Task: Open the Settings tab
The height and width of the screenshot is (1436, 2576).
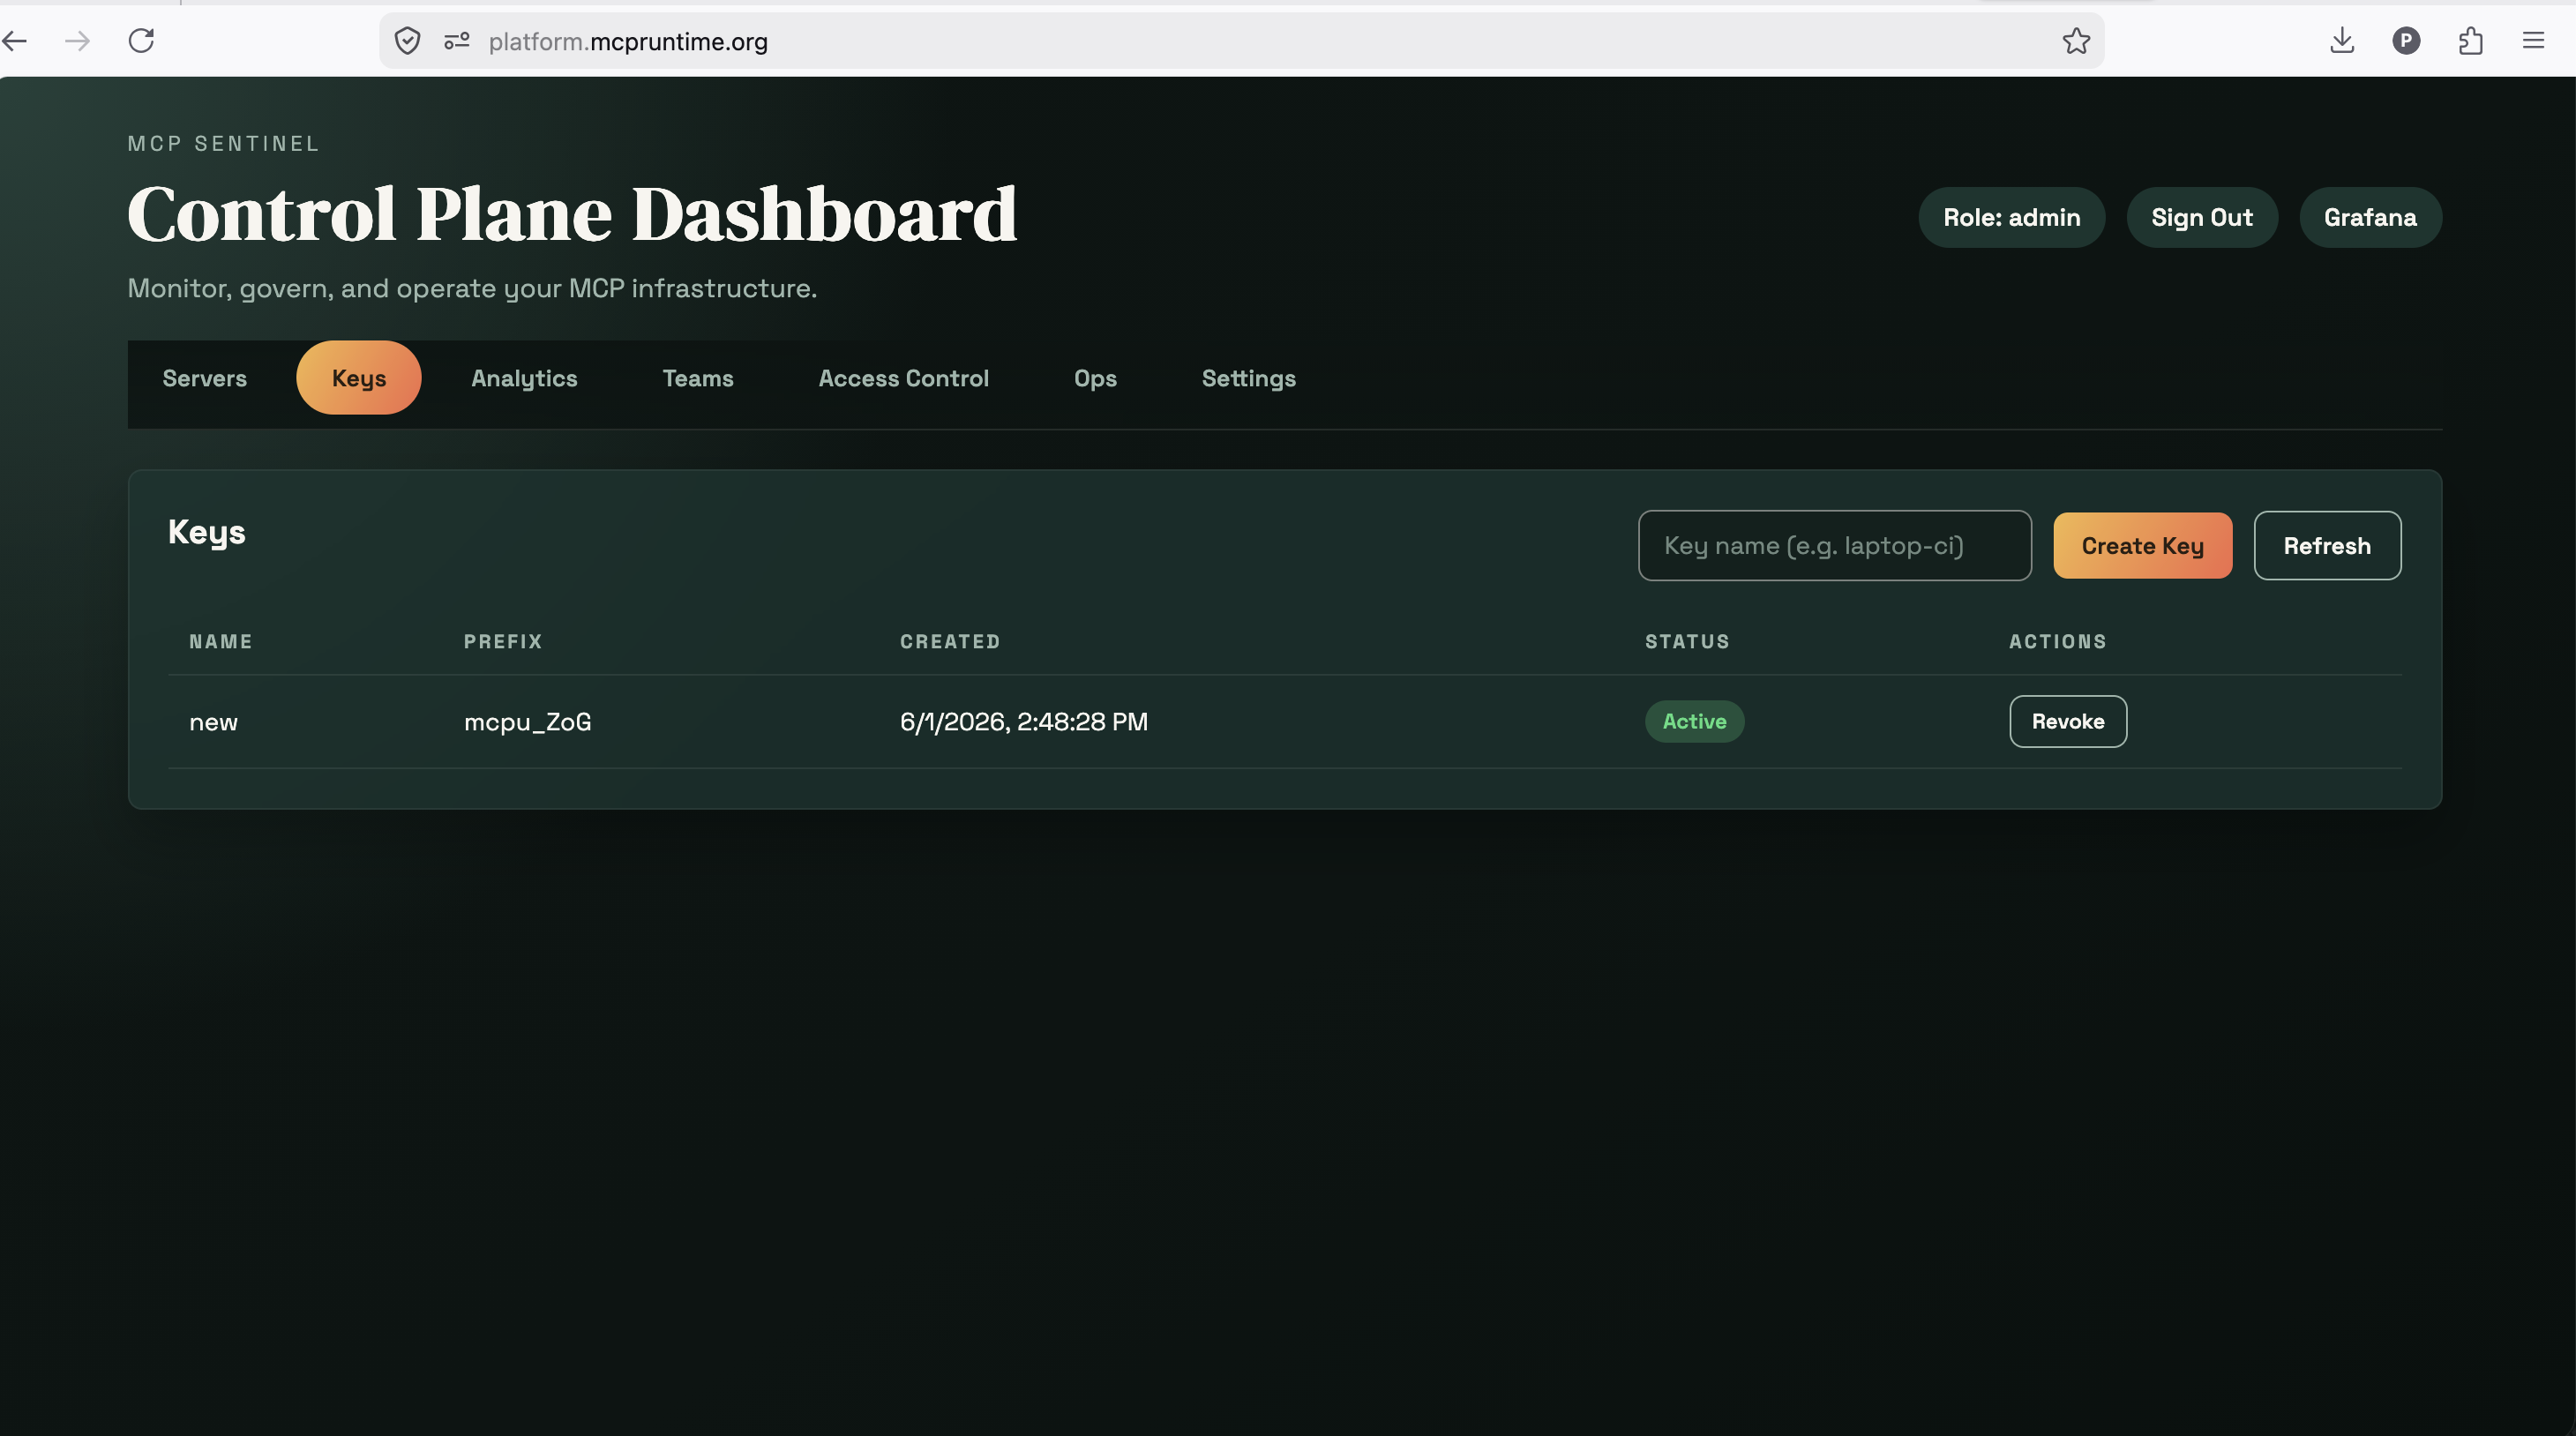Action: [x=1249, y=378]
